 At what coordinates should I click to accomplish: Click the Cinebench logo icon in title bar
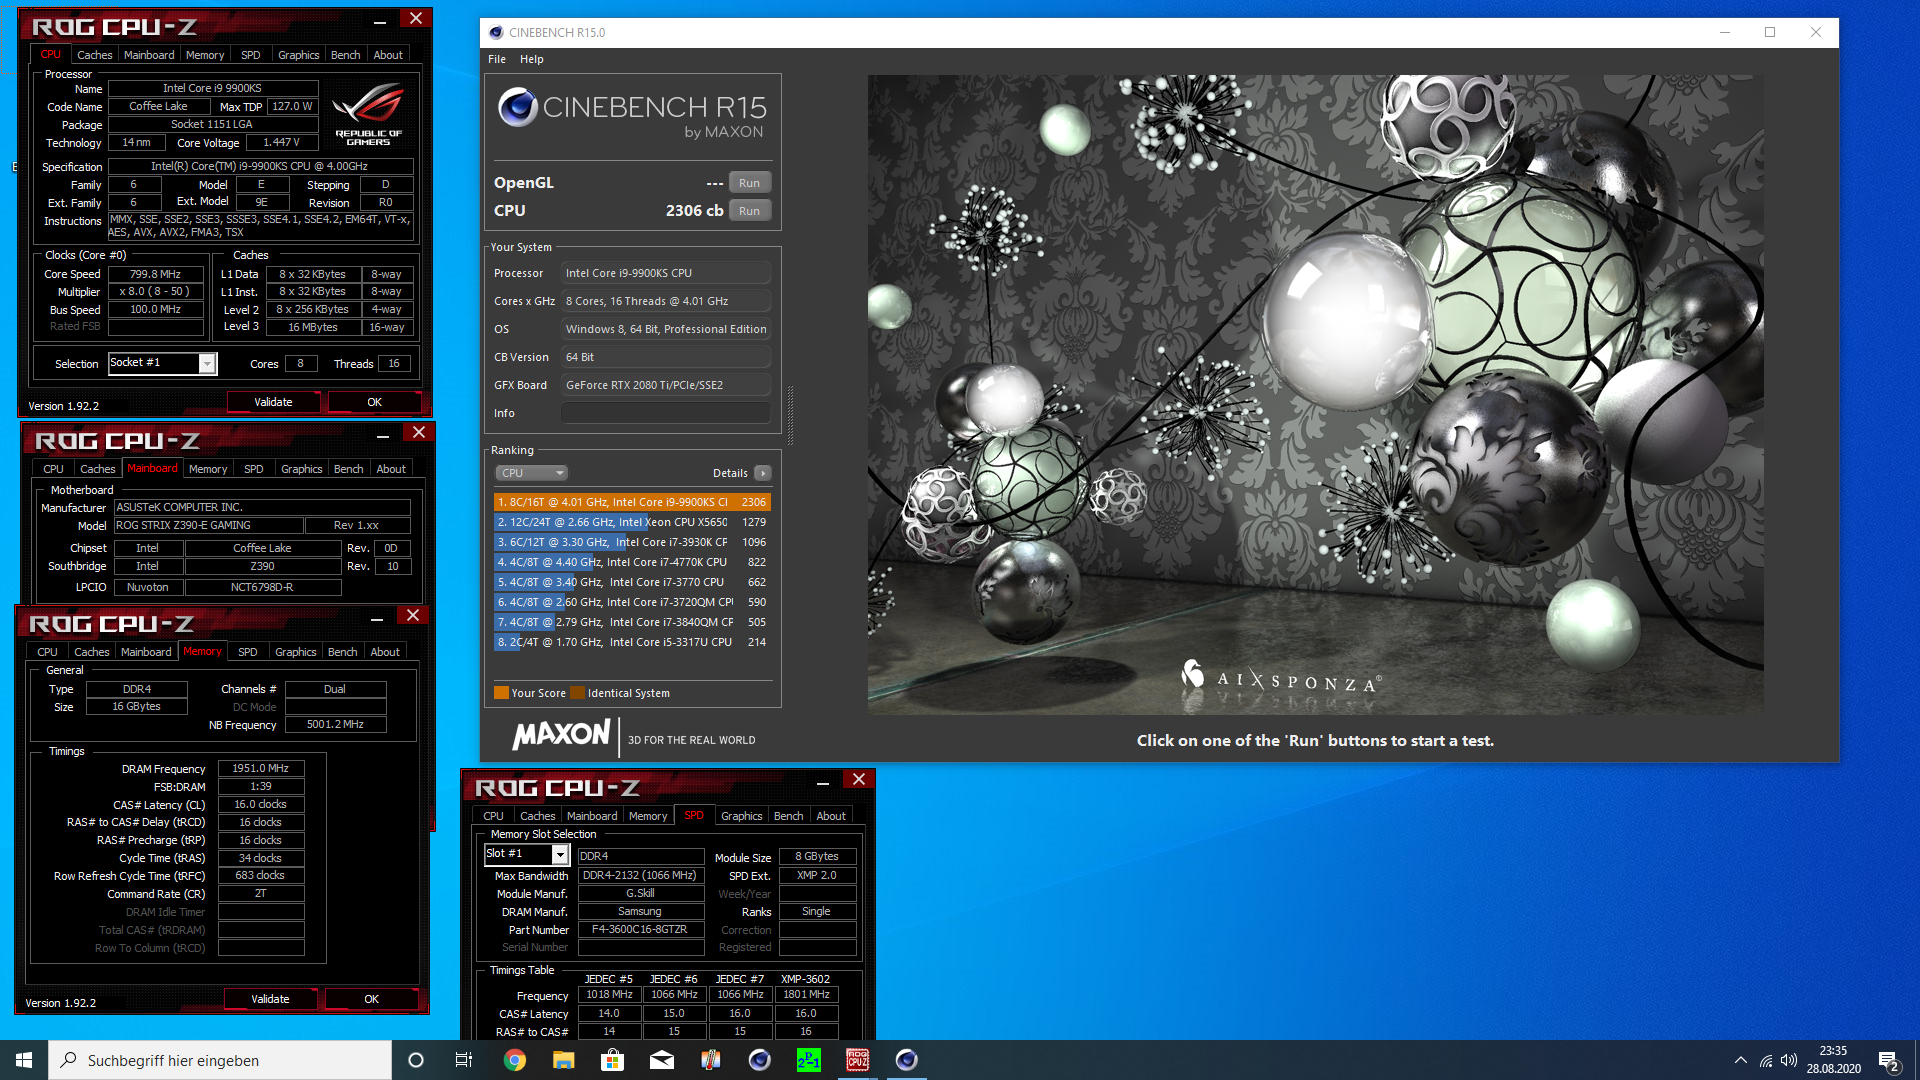(496, 32)
